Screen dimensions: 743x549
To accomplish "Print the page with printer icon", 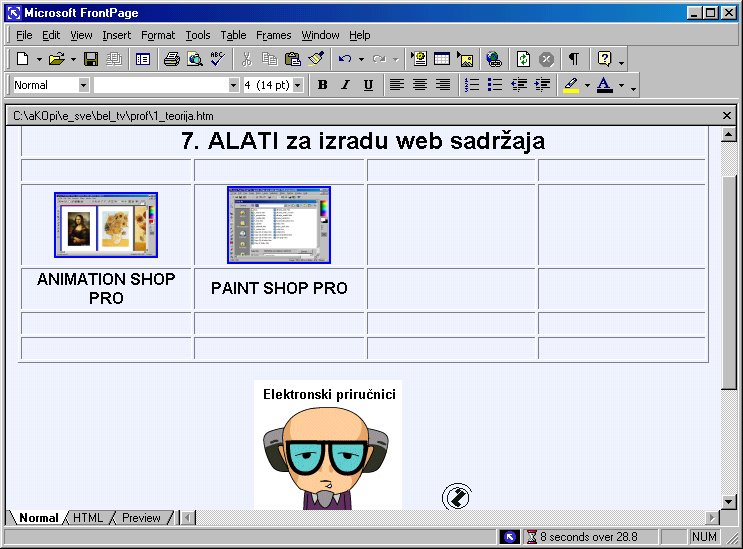I will pyautogui.click(x=172, y=59).
